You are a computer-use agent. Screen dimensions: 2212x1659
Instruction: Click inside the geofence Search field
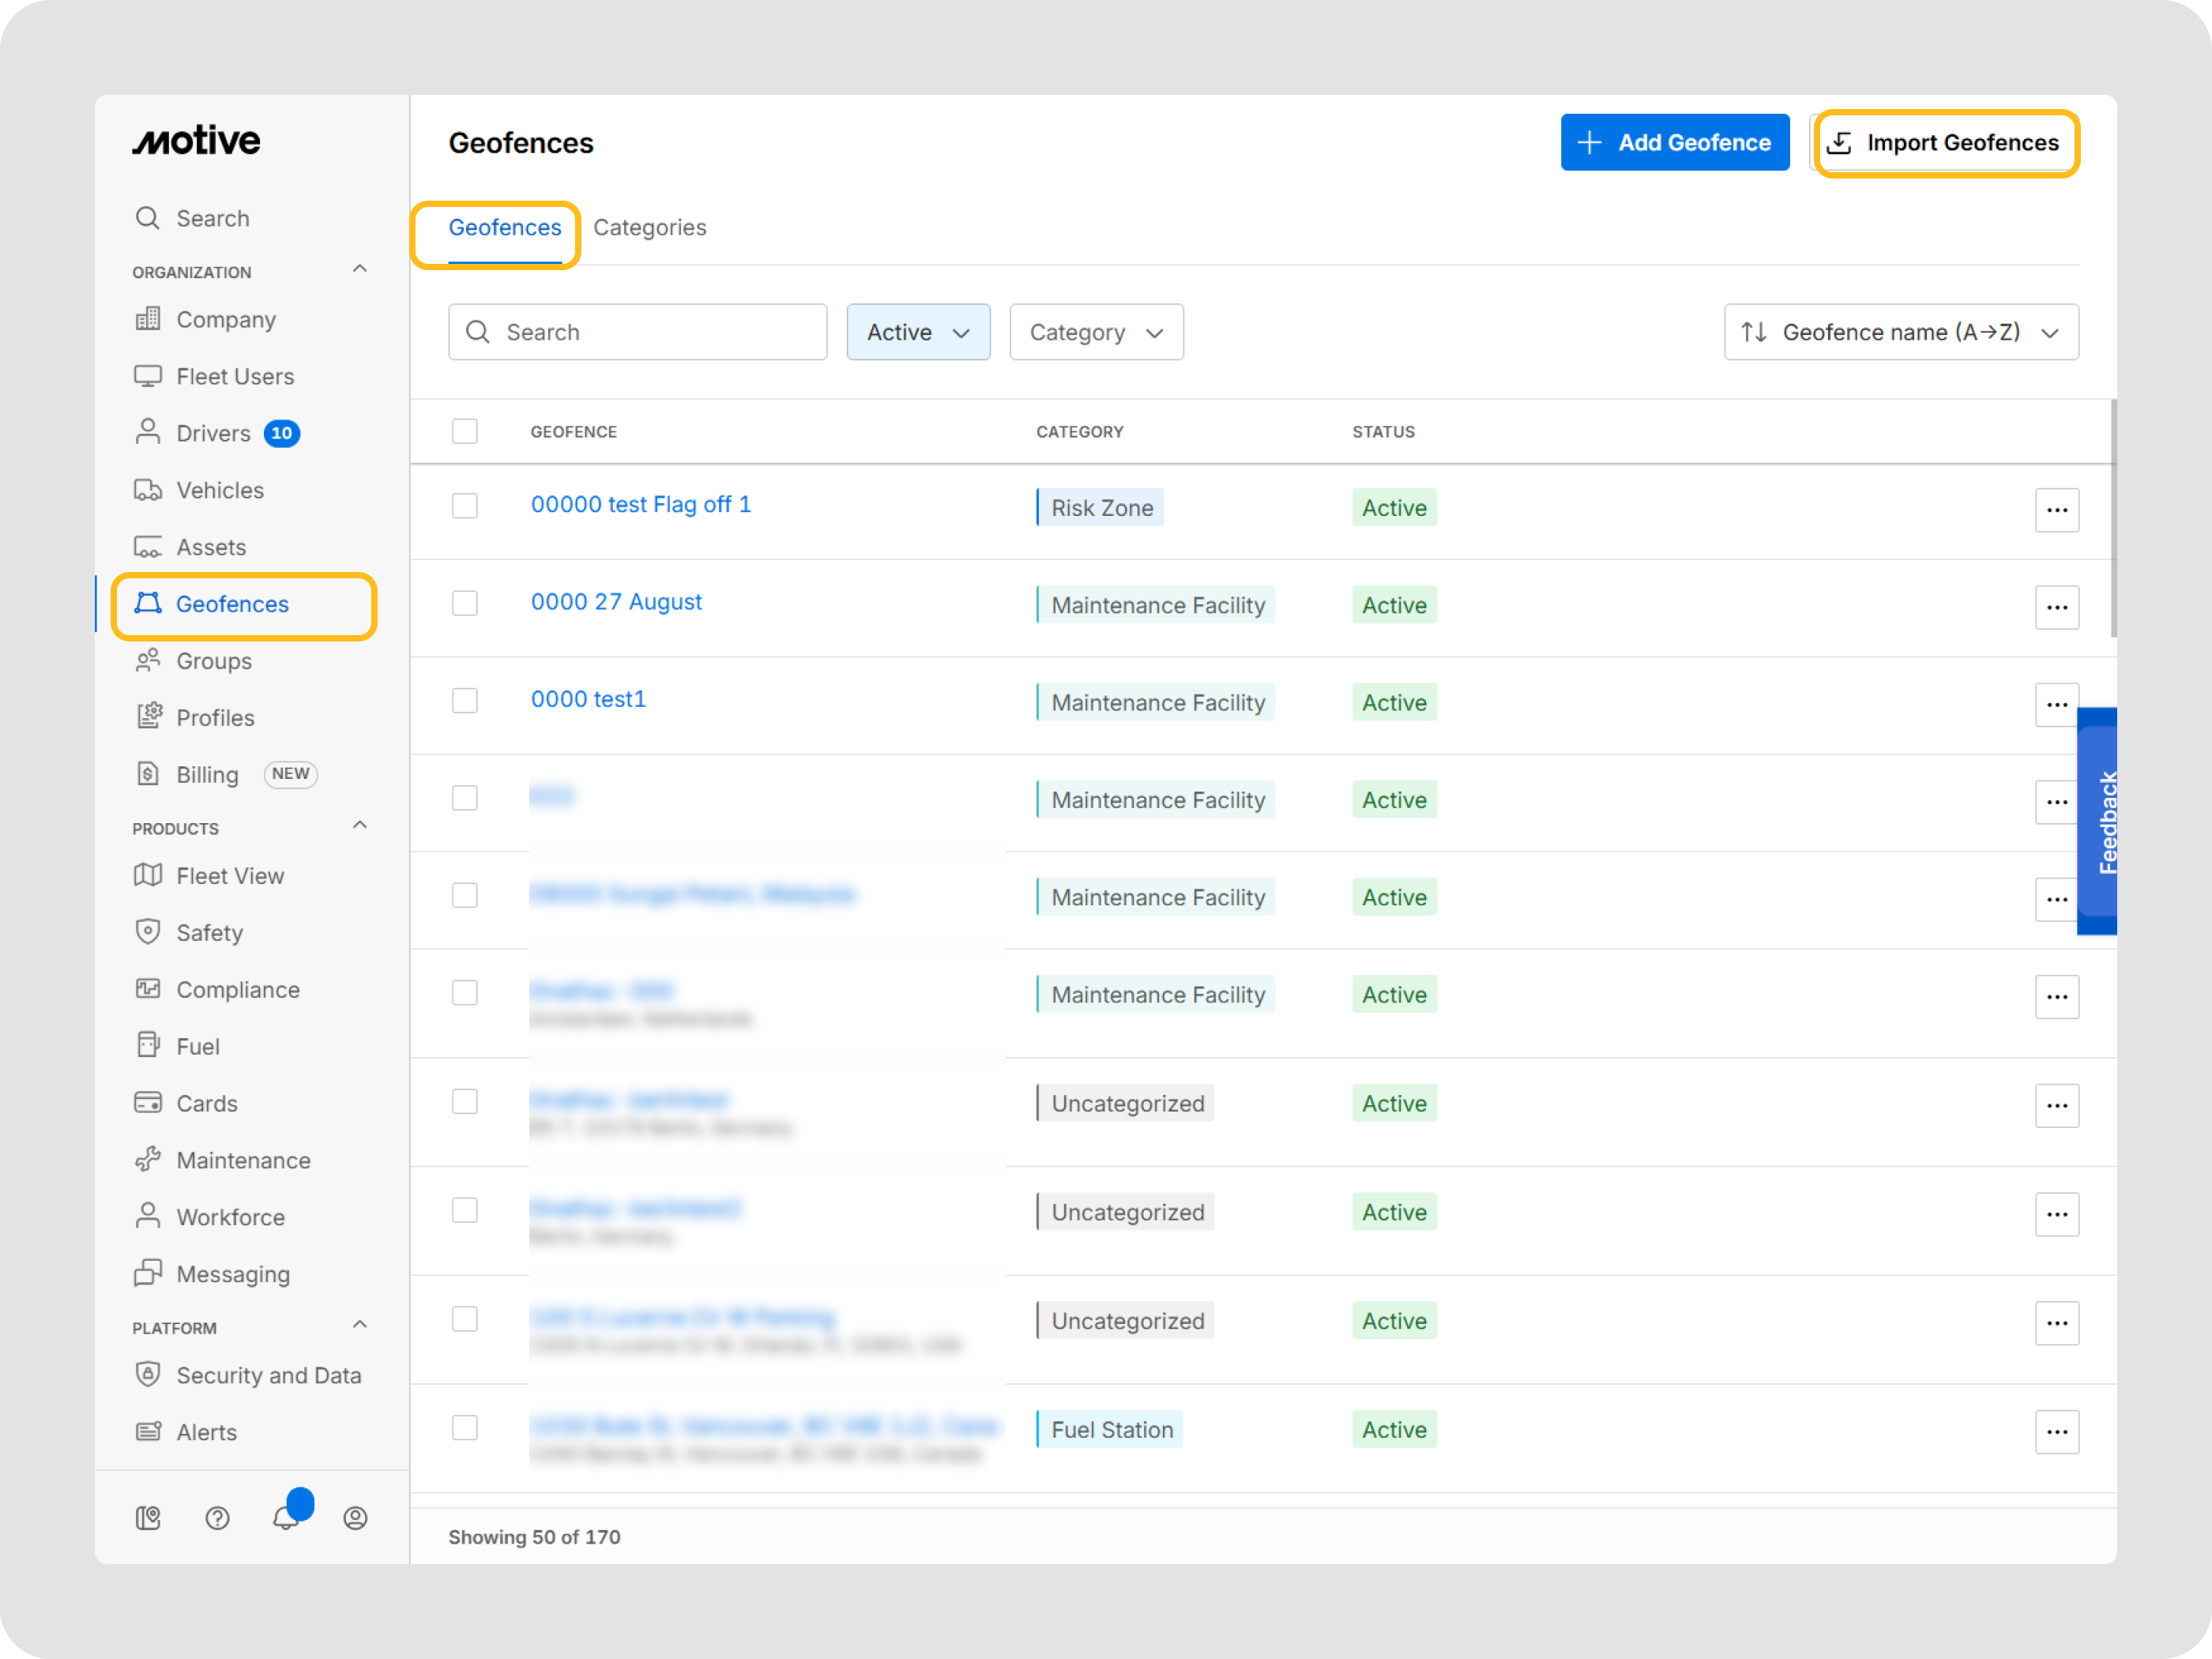637,332
